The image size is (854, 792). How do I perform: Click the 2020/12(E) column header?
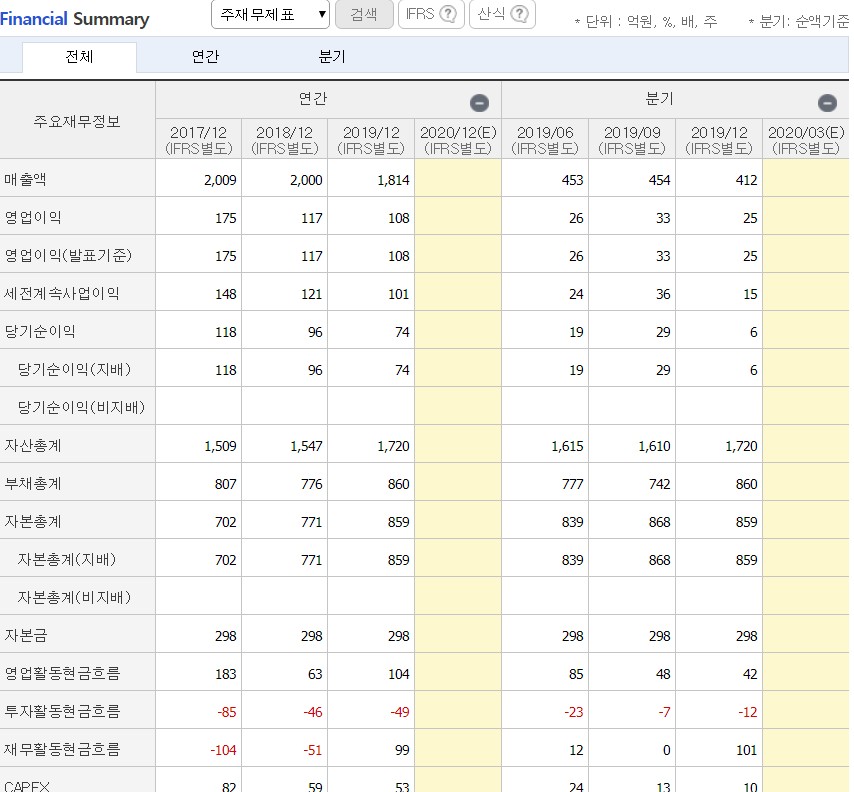coord(458,140)
